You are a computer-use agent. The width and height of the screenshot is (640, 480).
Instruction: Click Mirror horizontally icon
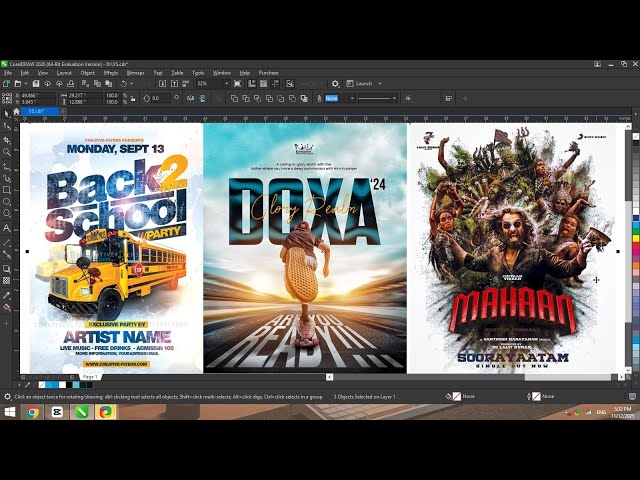click(191, 98)
